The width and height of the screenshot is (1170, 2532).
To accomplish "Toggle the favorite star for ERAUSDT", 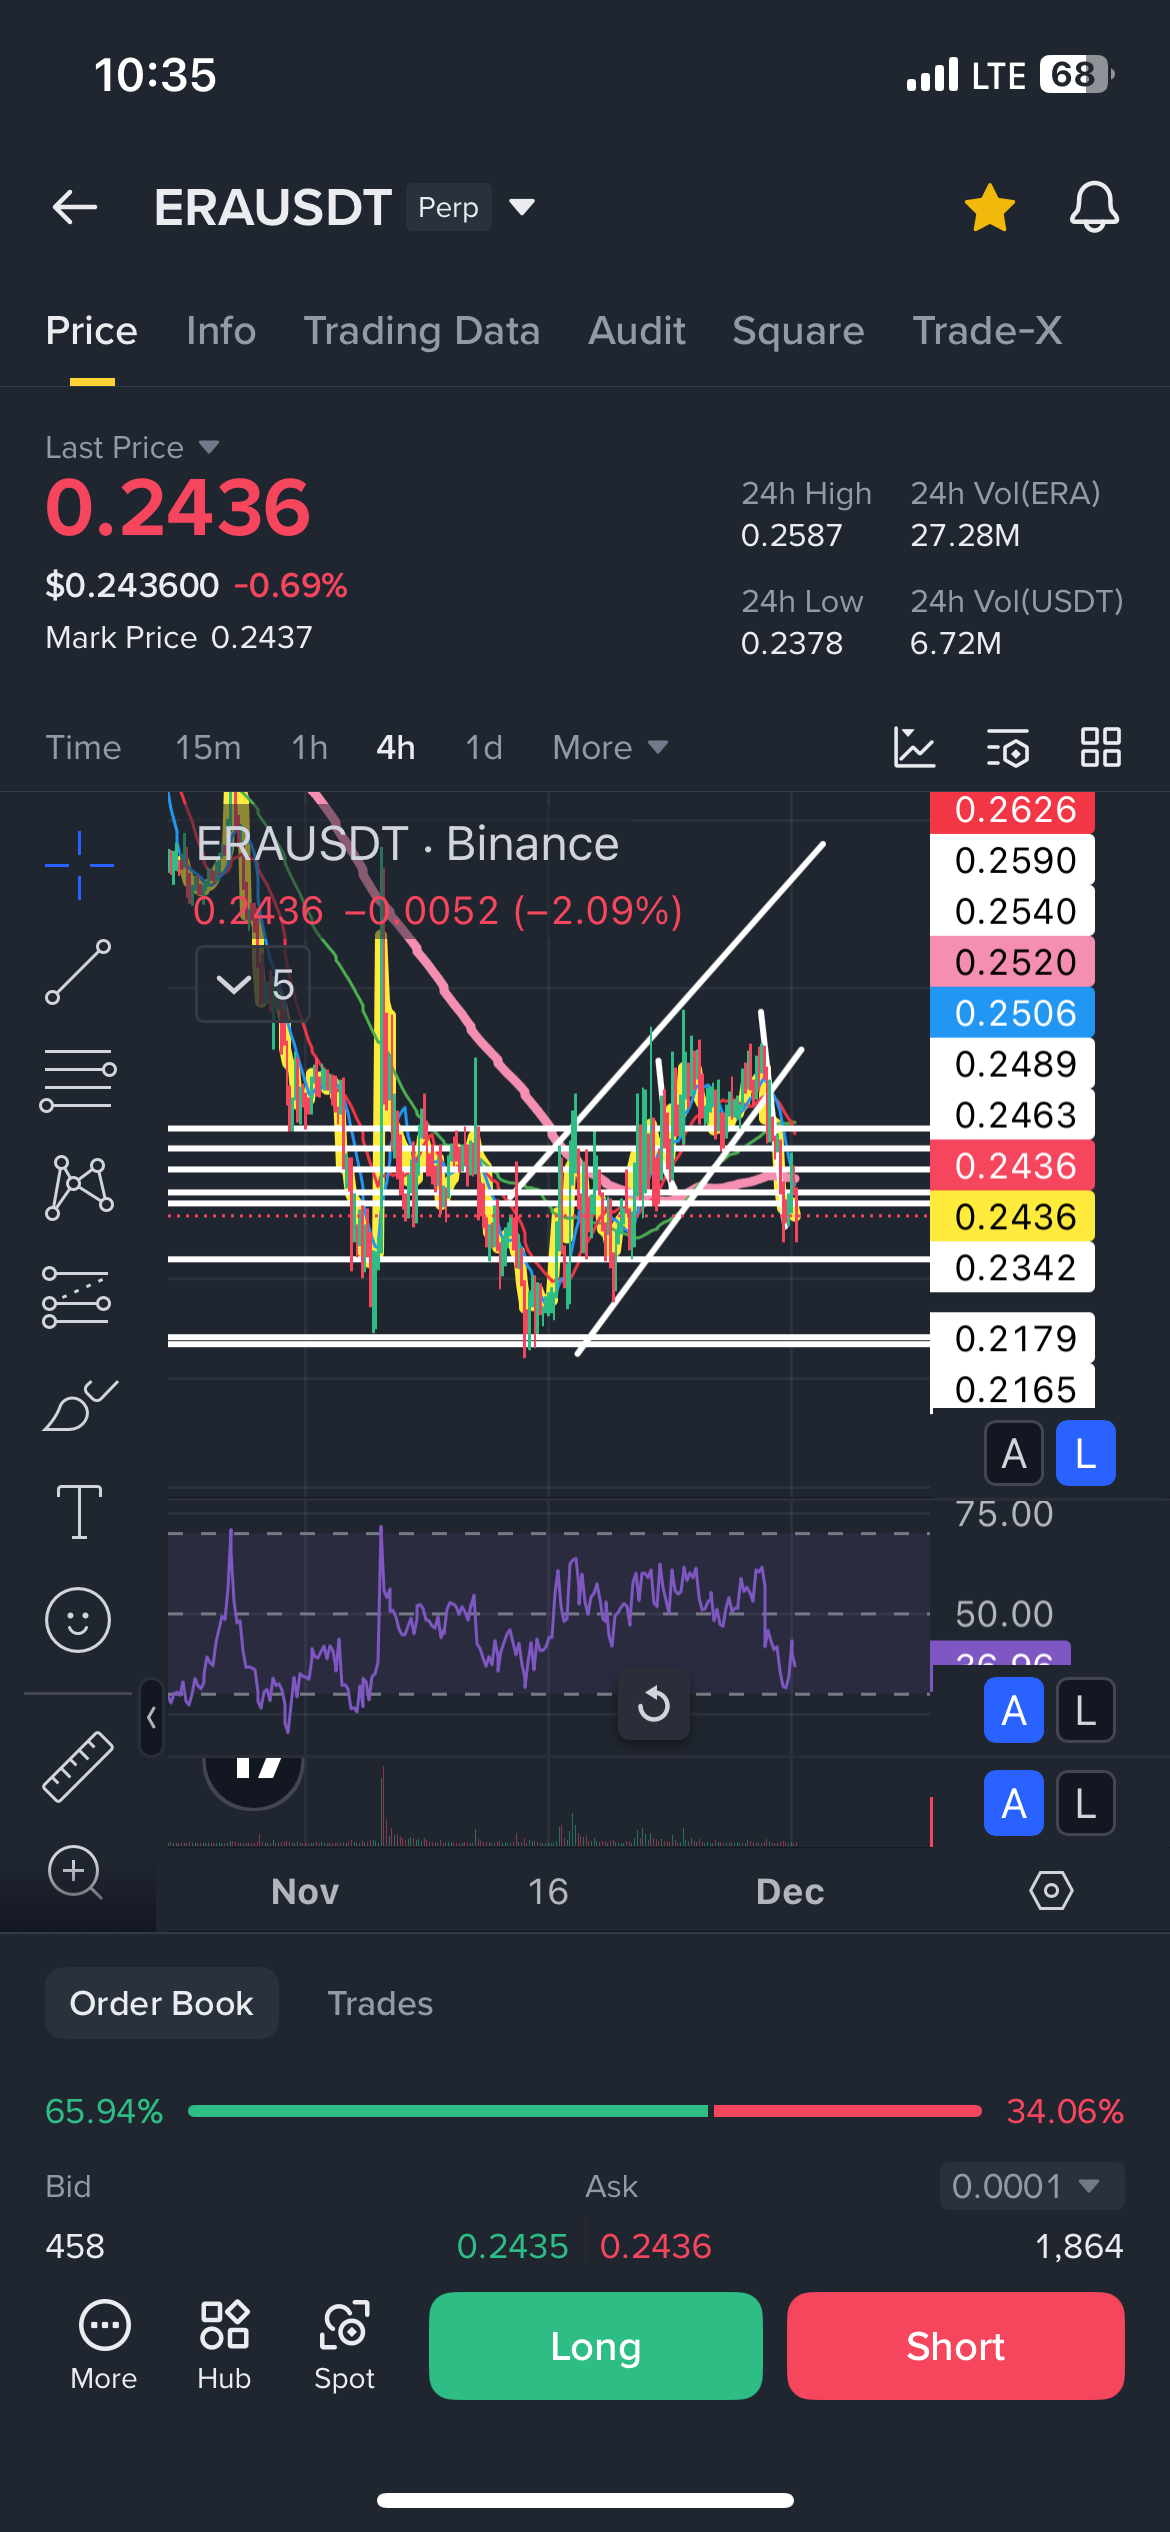I will click(989, 207).
